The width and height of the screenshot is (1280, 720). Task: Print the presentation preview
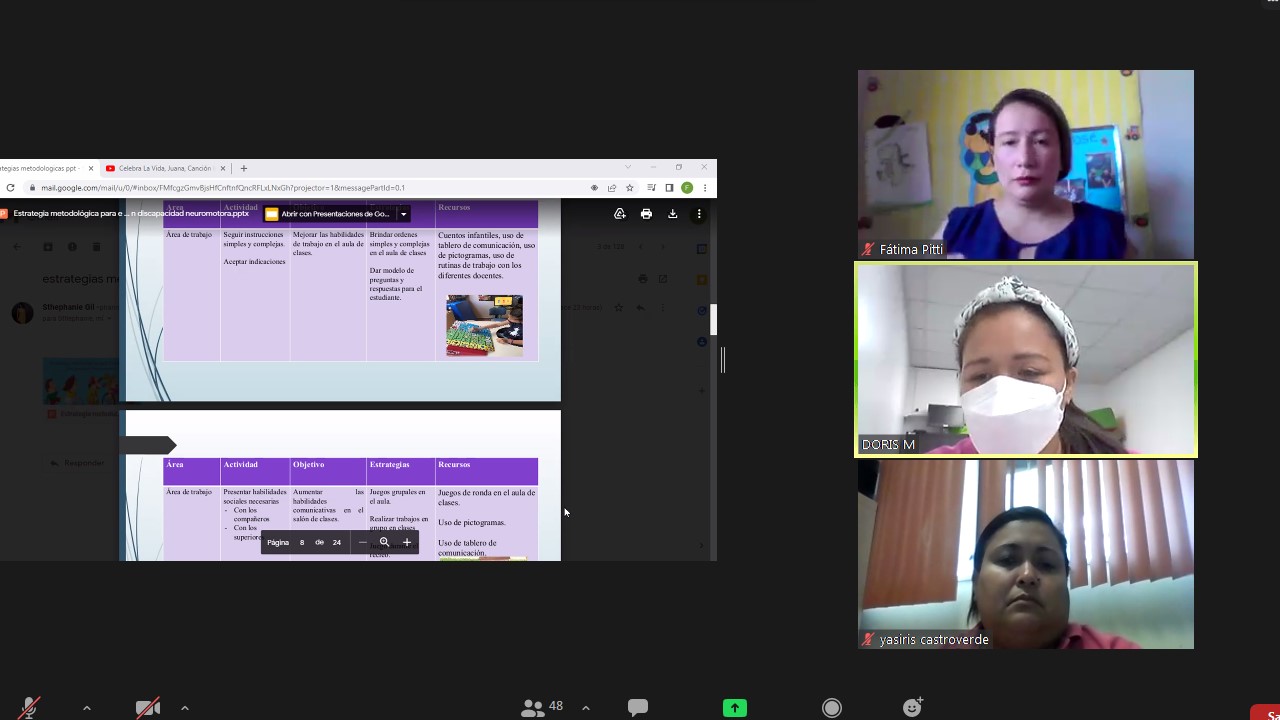646,214
